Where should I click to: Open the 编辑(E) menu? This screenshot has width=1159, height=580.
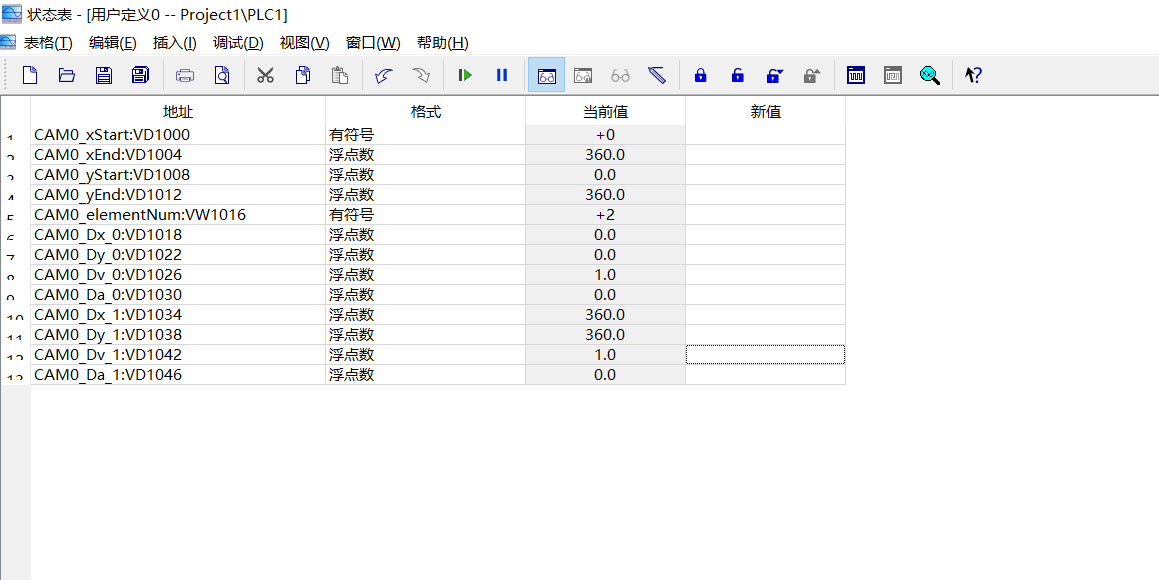(112, 43)
